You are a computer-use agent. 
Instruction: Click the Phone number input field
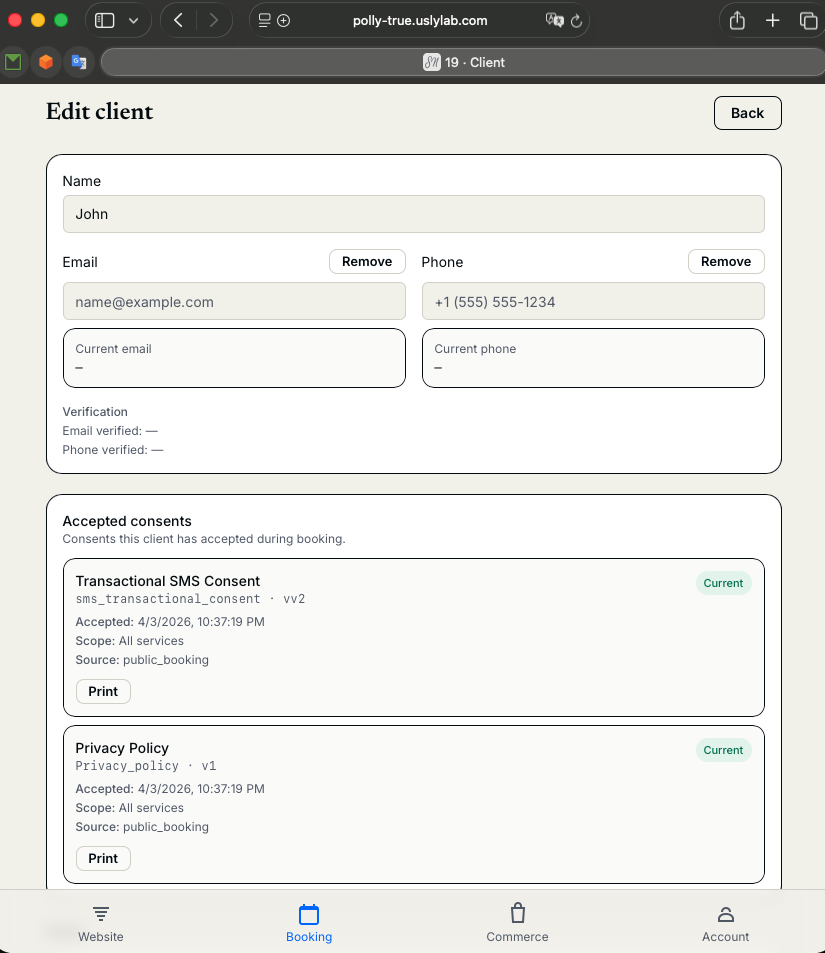point(593,301)
